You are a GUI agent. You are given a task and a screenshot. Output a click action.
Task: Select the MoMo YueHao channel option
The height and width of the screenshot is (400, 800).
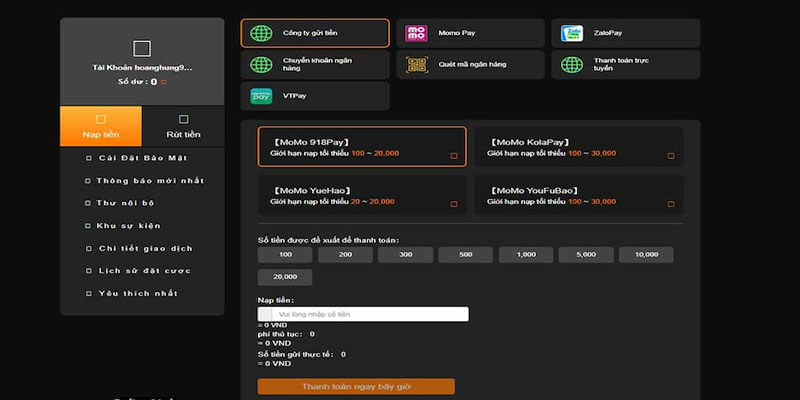click(361, 195)
